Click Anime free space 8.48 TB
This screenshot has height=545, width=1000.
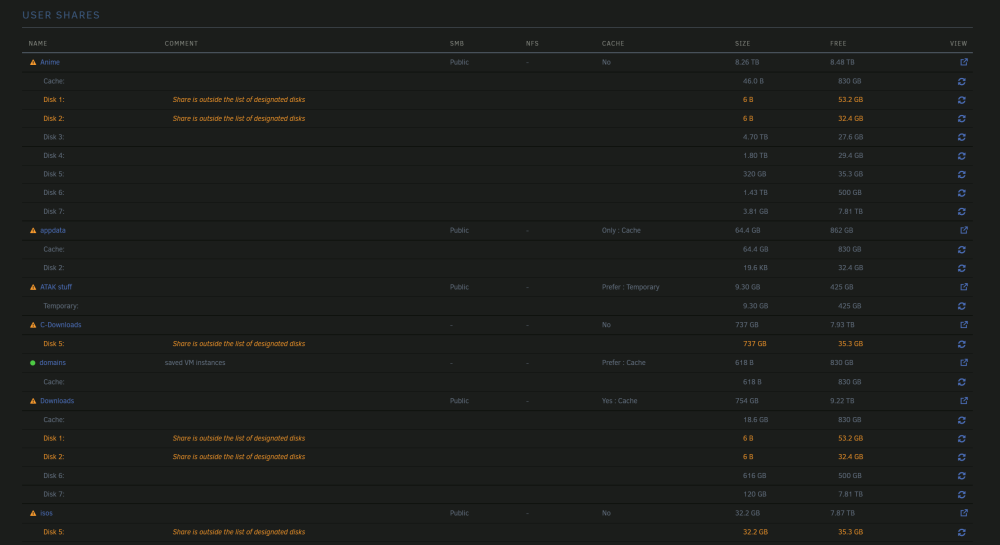[x=842, y=62]
